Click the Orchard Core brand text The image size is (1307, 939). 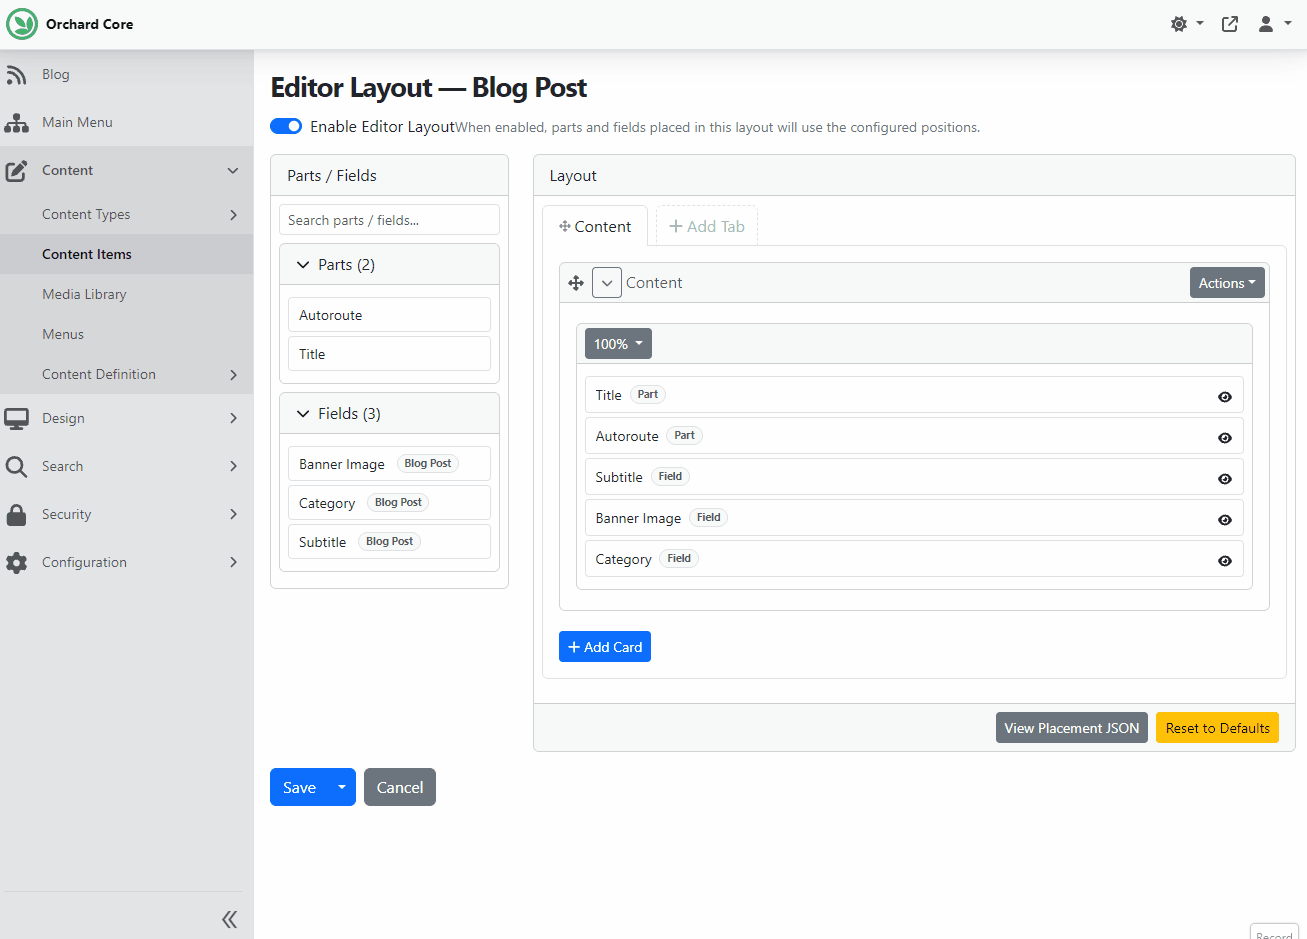pyautogui.click(x=89, y=24)
